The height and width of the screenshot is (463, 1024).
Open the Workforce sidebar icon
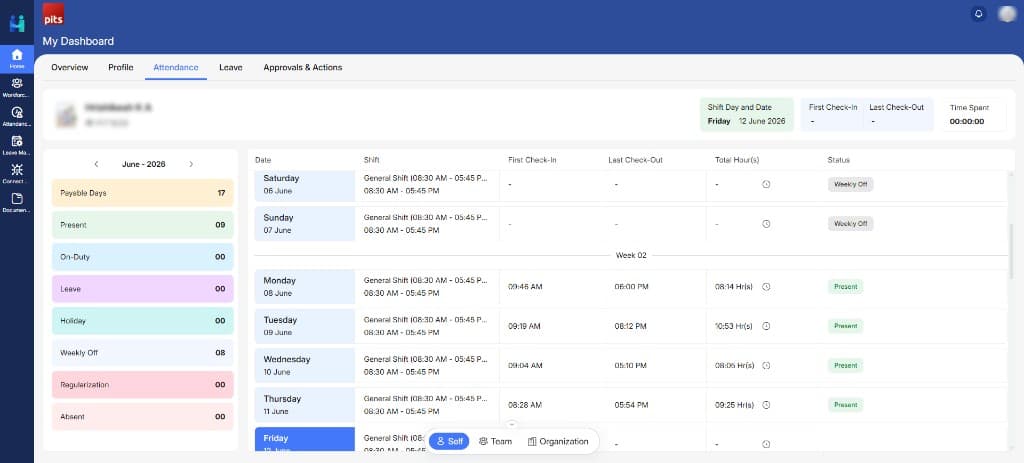coord(17,87)
